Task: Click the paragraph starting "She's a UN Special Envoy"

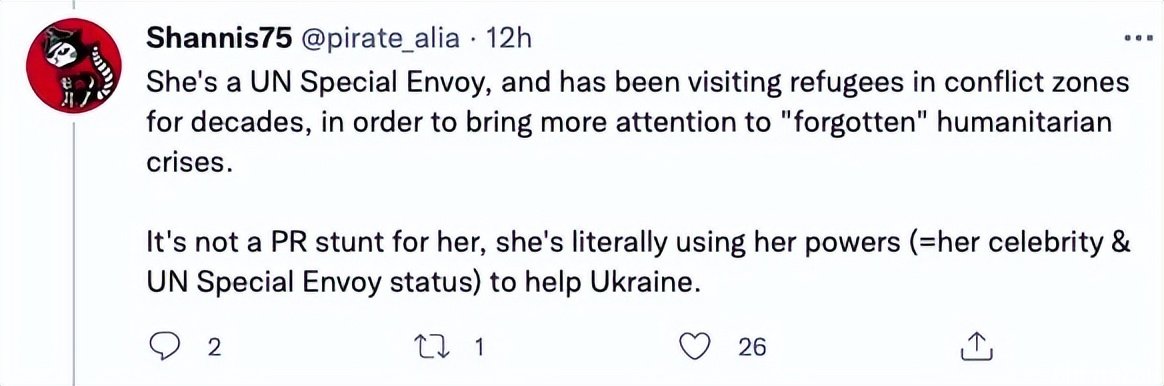Action: tap(638, 123)
